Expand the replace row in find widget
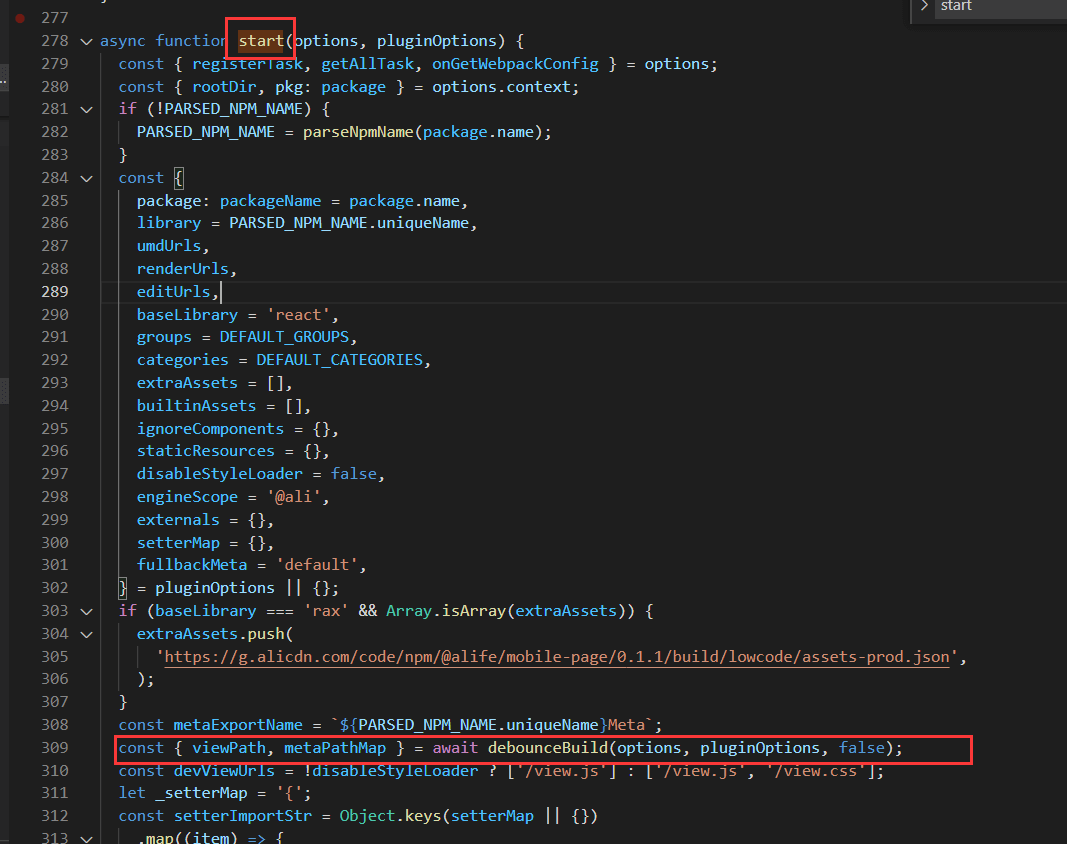The image size is (1067, 844). tap(924, 7)
